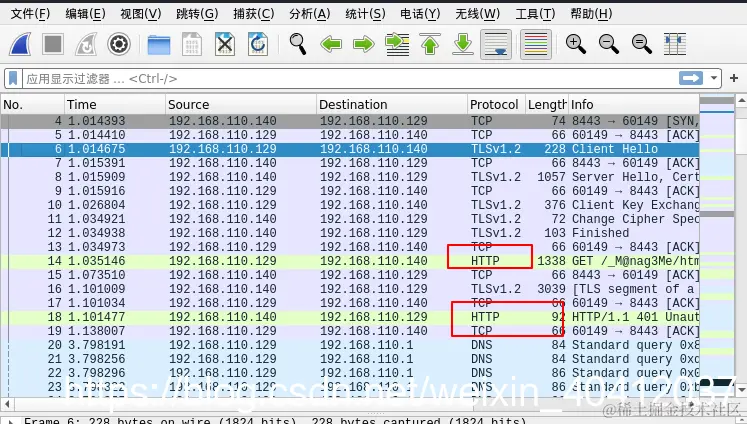
Task: Open the 捕获(C) menu
Action: (253, 14)
